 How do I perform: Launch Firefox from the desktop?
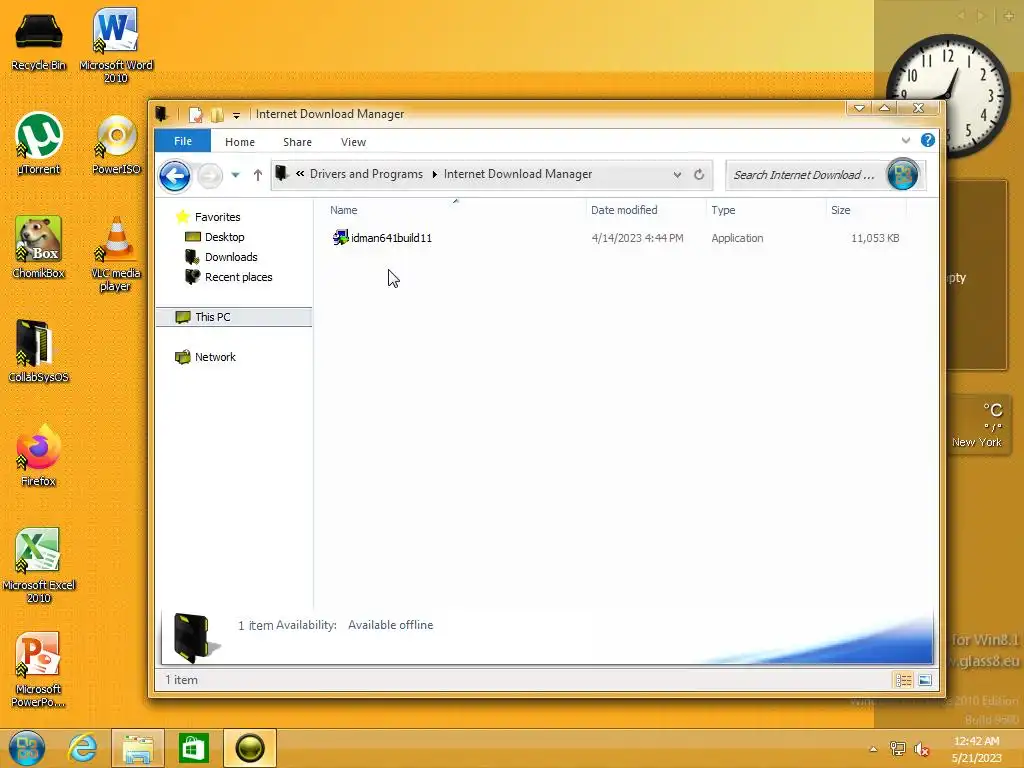point(39,455)
